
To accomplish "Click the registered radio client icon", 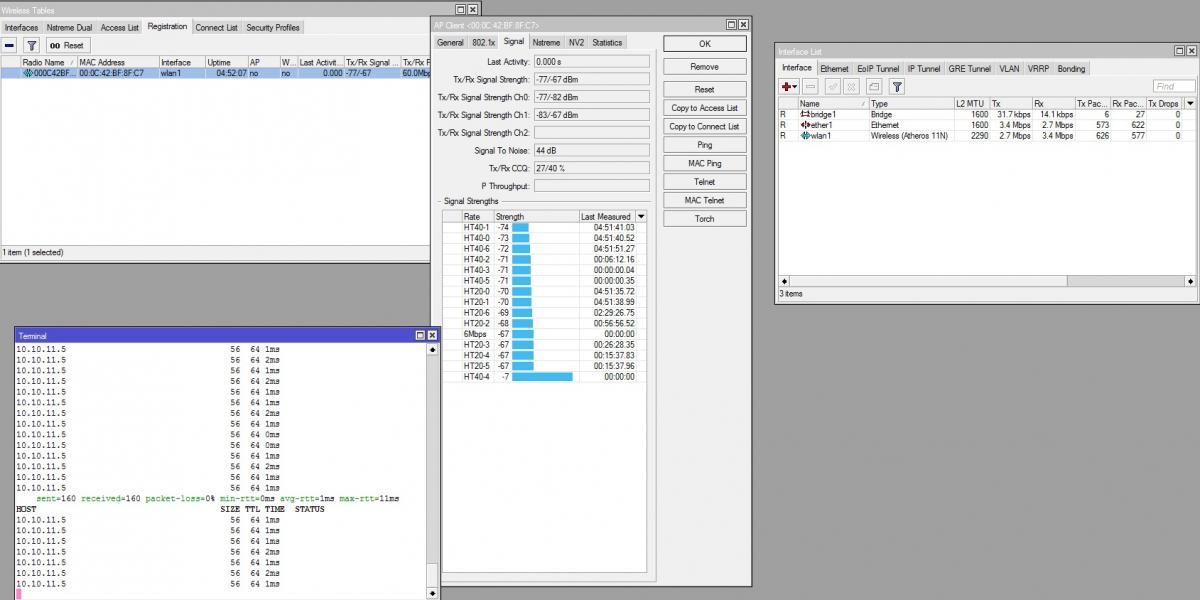I will [x=28, y=73].
